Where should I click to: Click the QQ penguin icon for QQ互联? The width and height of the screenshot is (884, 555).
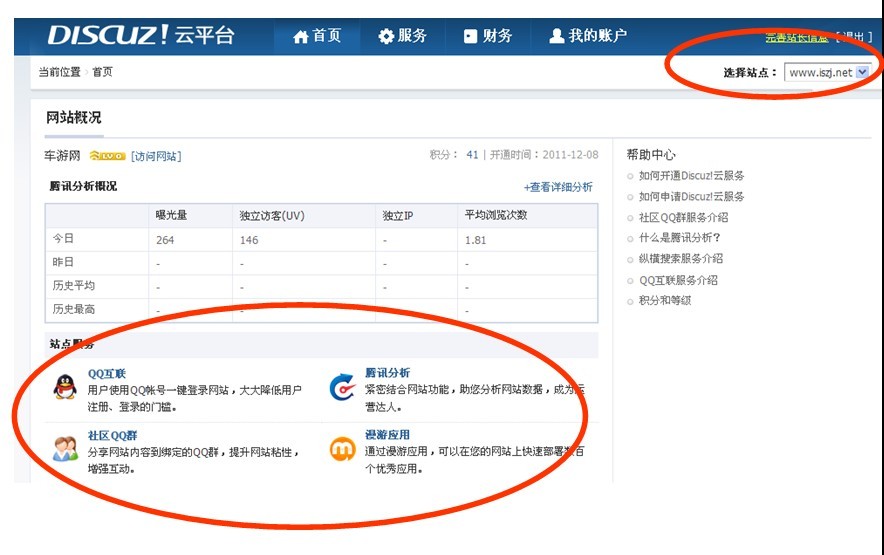coord(65,387)
